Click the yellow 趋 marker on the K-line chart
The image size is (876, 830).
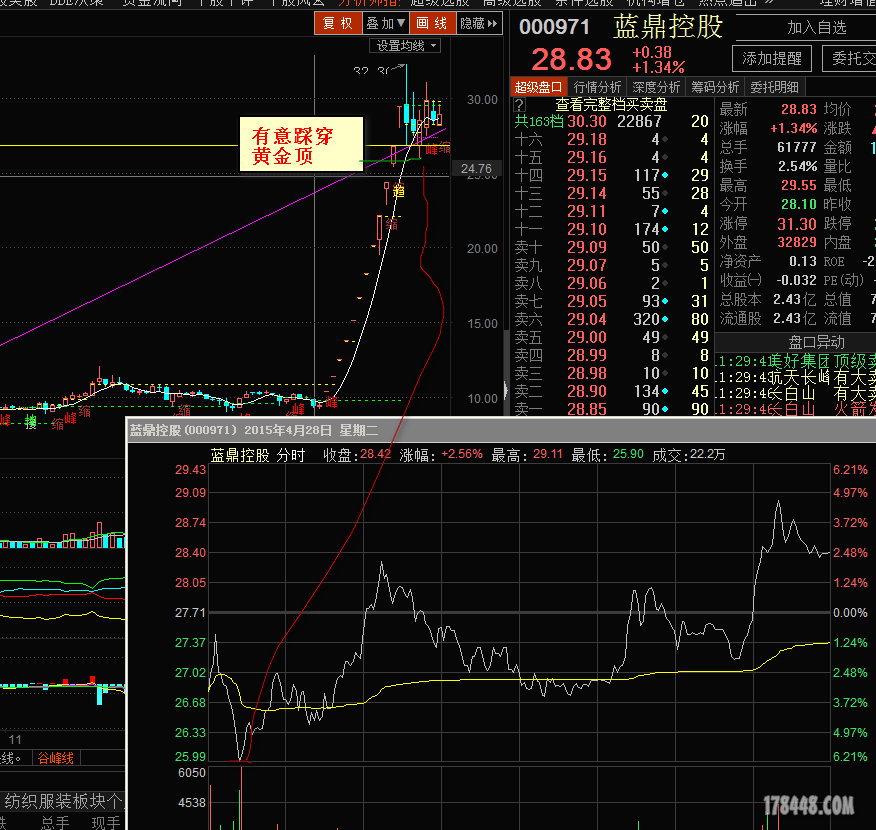point(398,191)
